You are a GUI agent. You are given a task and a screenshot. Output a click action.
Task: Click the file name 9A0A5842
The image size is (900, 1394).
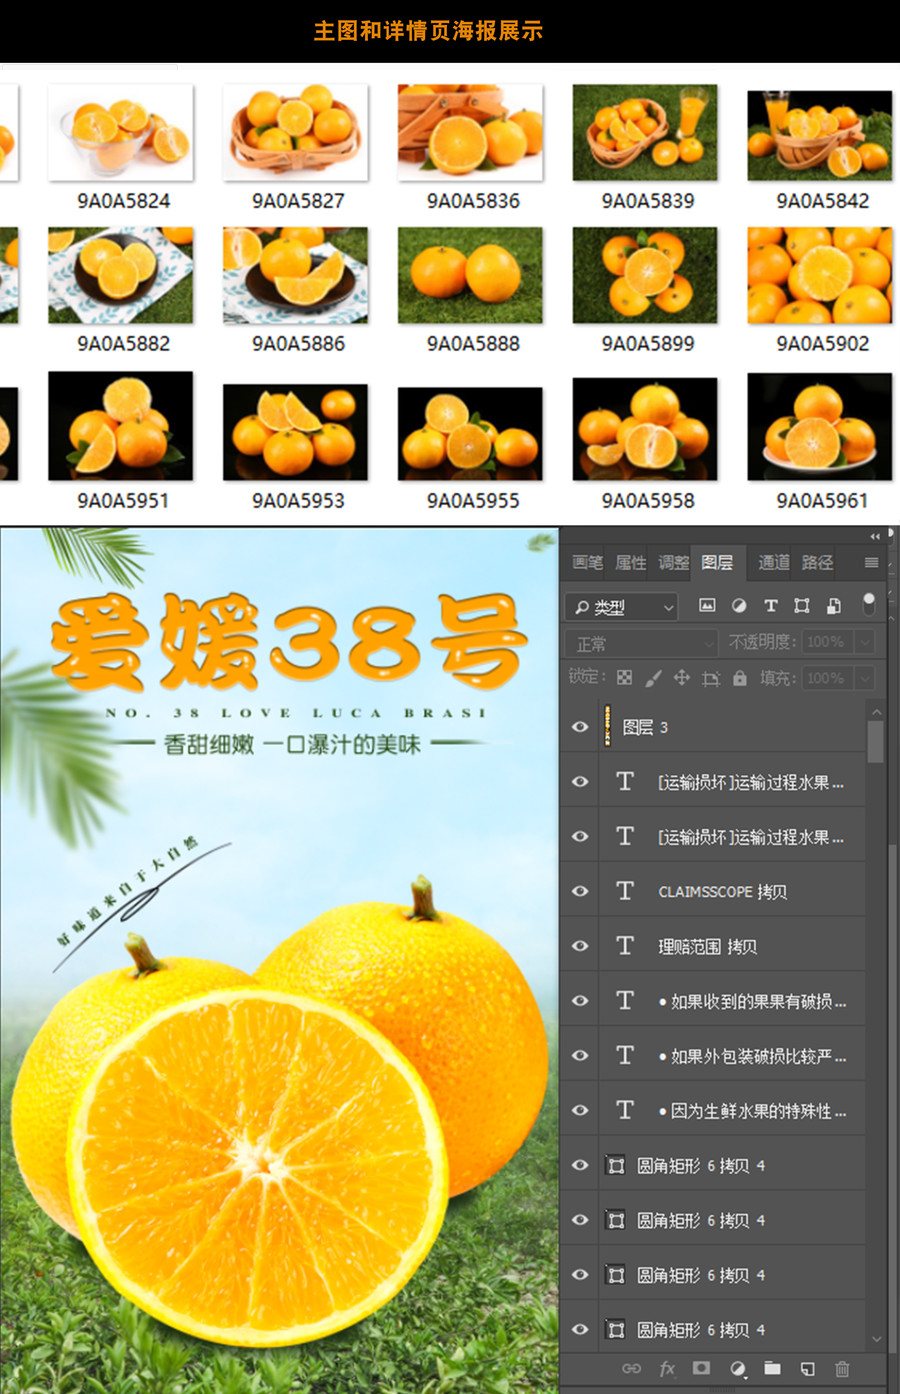822,201
